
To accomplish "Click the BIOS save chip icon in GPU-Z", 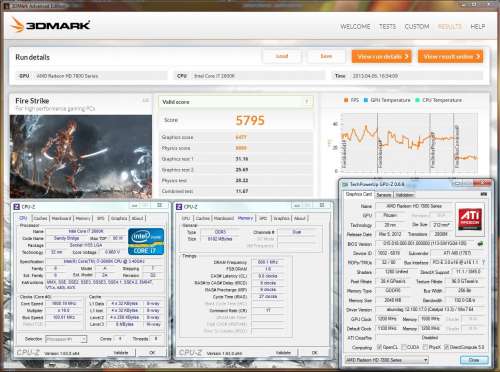I will pos(480,244).
